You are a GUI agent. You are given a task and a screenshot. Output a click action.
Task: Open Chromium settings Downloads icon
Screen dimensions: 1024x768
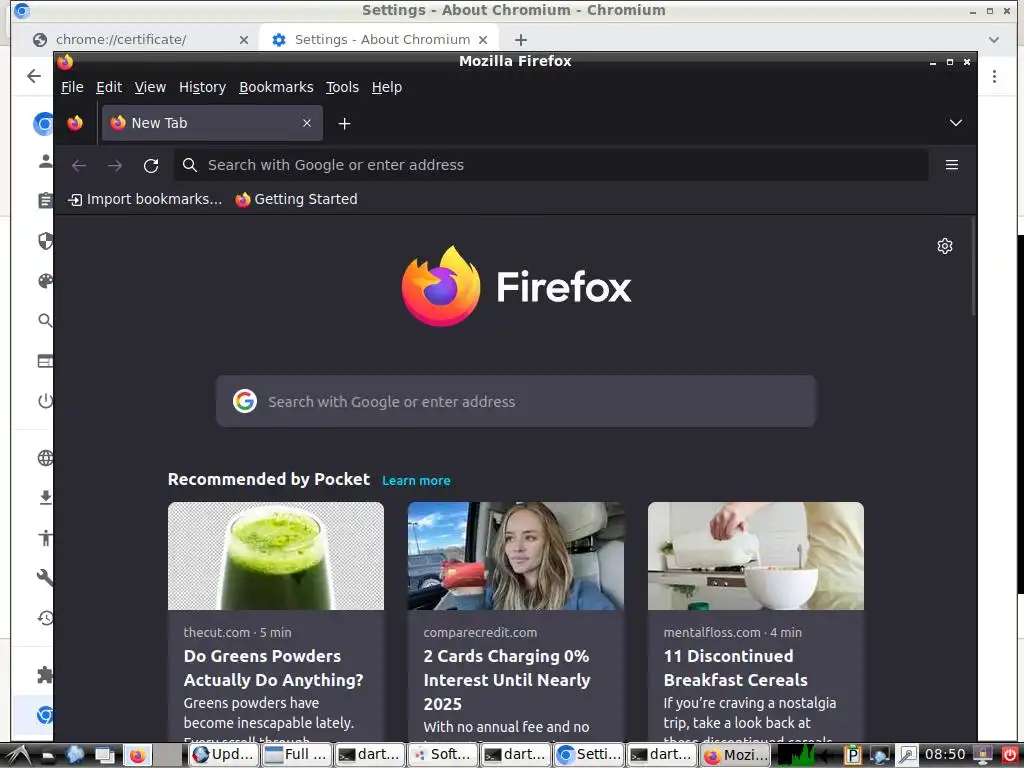point(45,498)
